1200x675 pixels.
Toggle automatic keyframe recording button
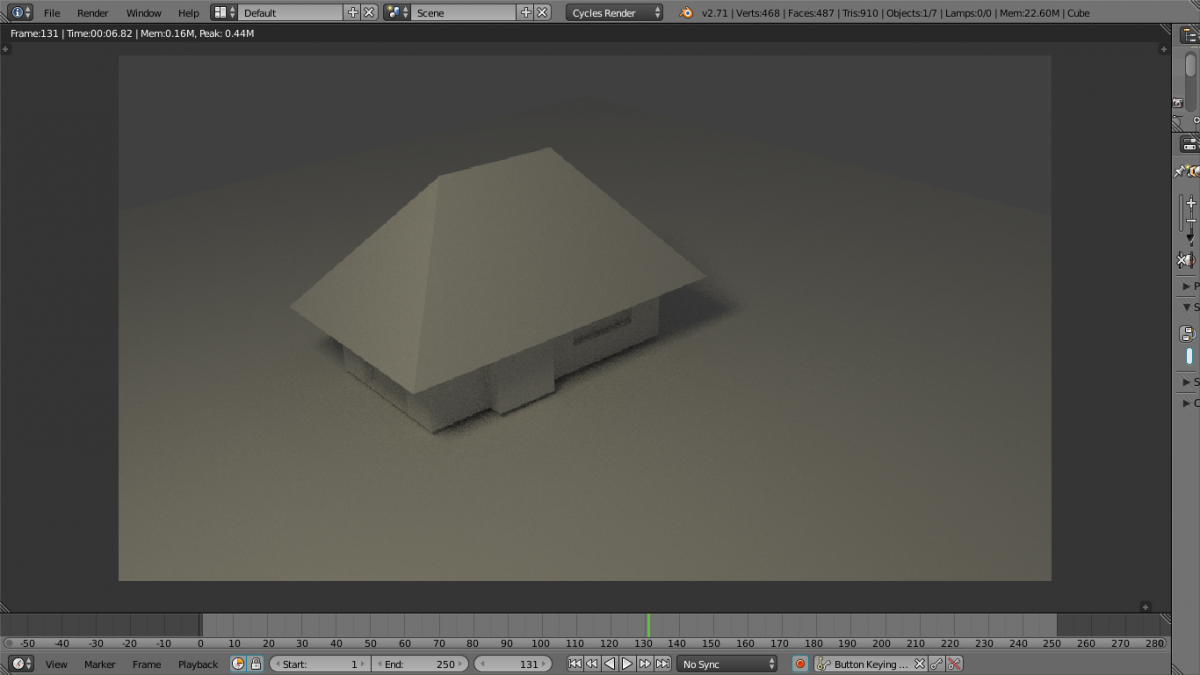click(x=800, y=664)
